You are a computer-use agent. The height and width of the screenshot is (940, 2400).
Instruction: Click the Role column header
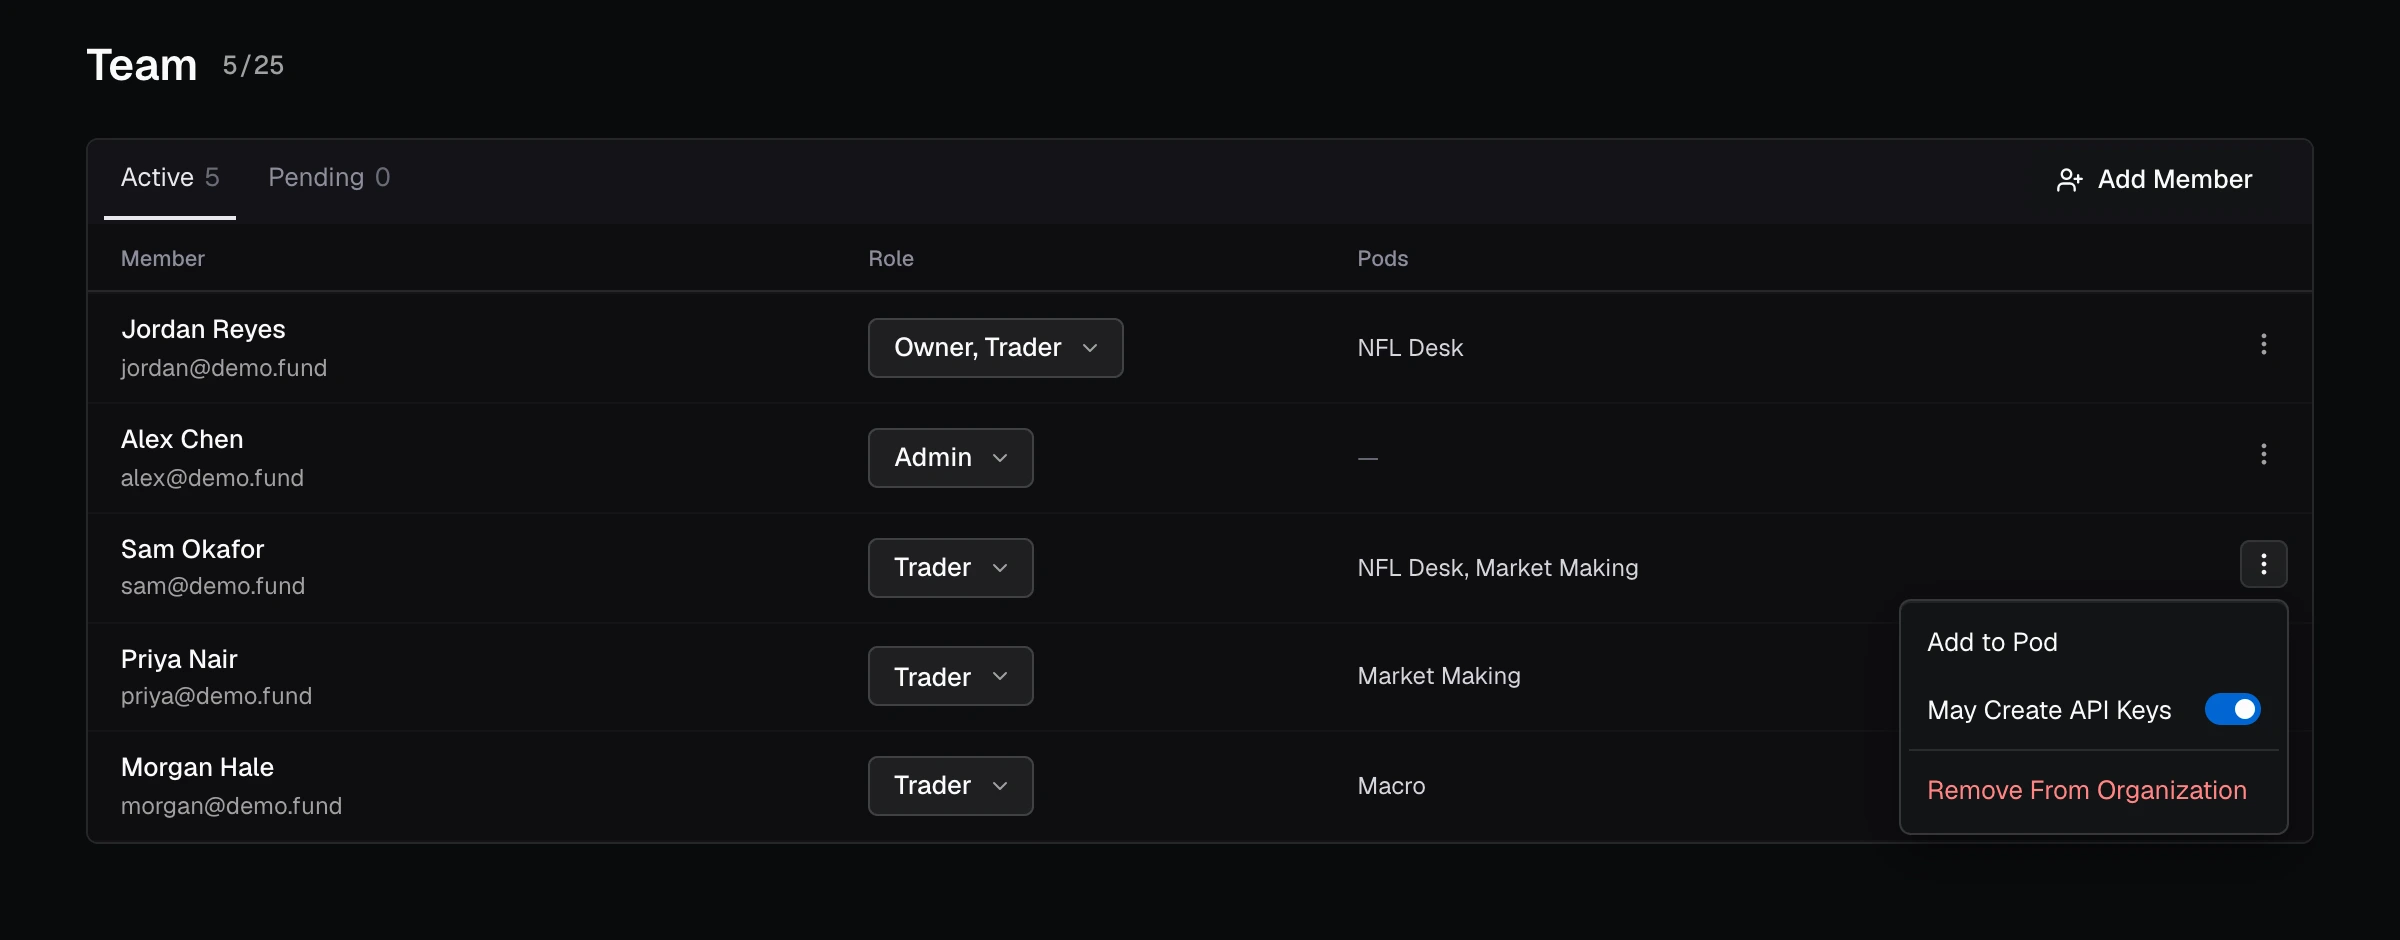(891, 259)
